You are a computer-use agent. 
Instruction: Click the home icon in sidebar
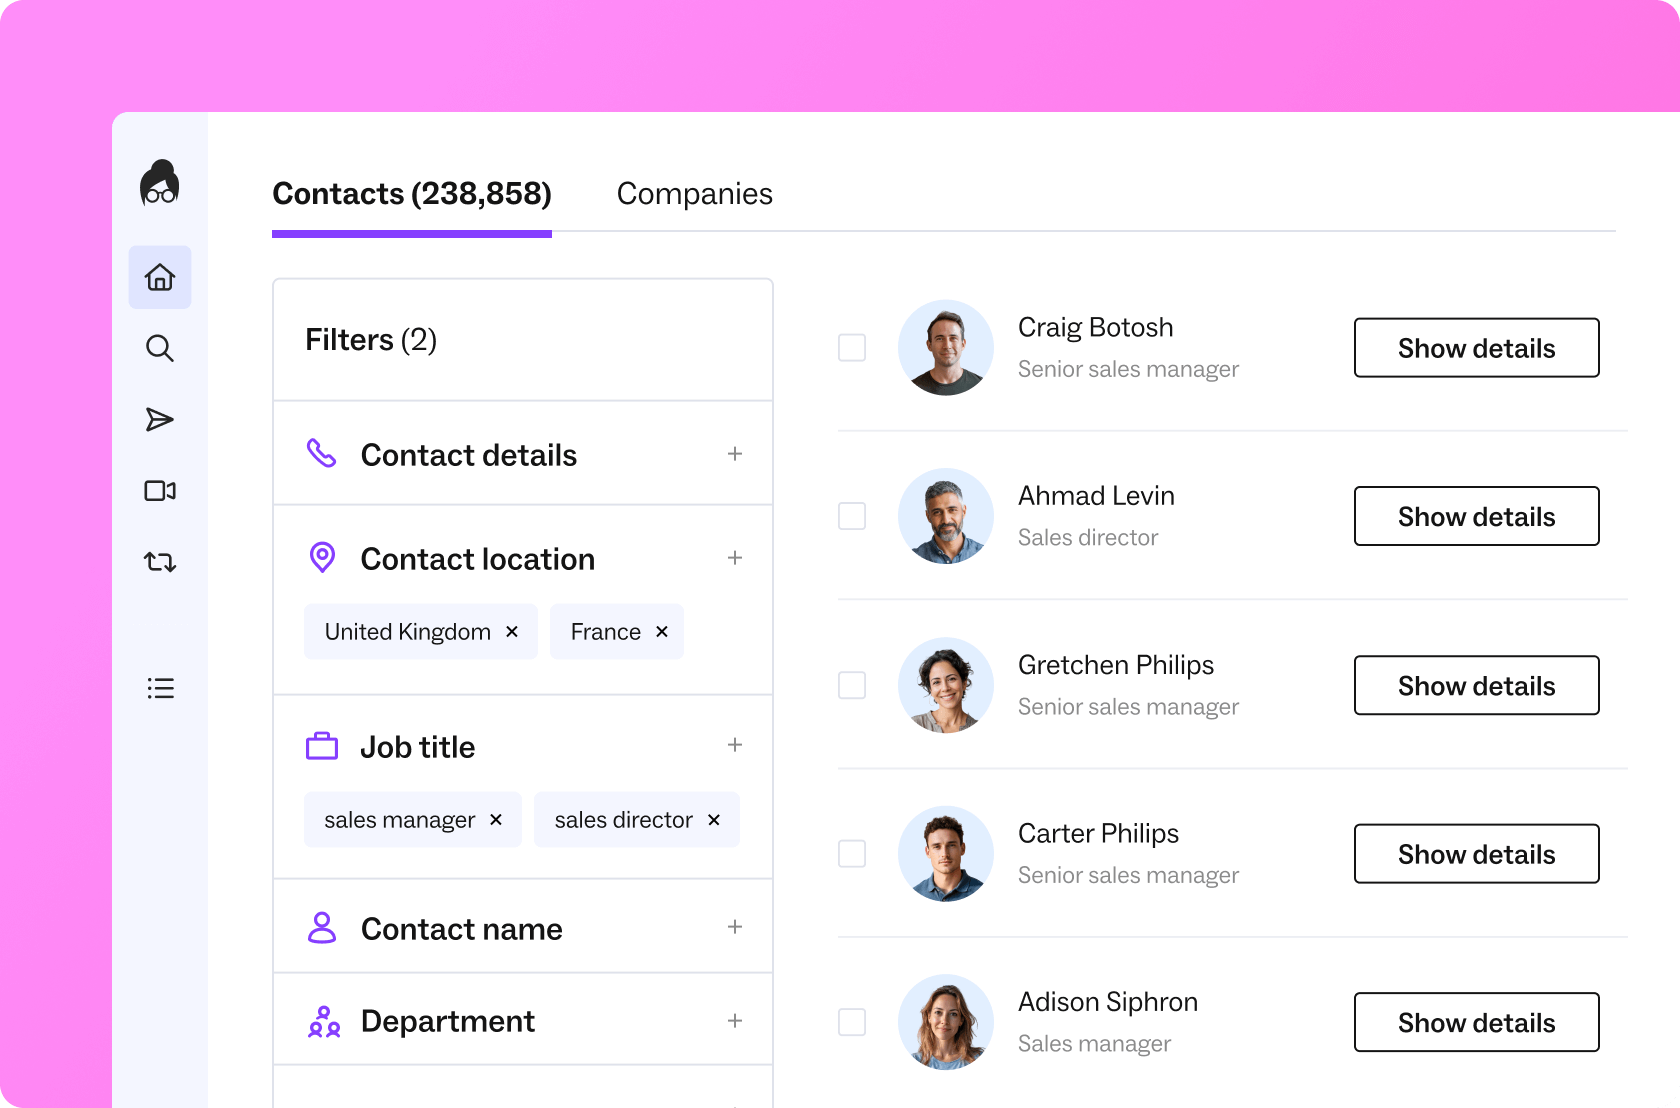tap(160, 277)
